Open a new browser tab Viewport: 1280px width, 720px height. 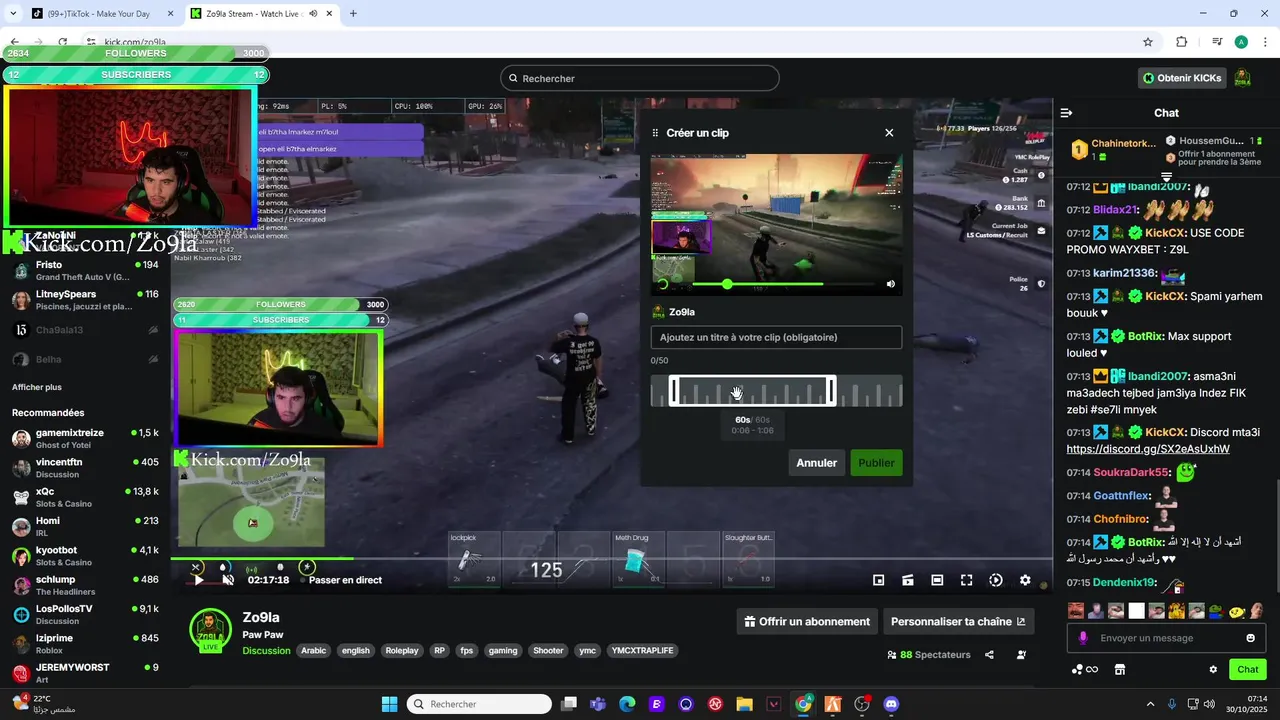tap(353, 14)
